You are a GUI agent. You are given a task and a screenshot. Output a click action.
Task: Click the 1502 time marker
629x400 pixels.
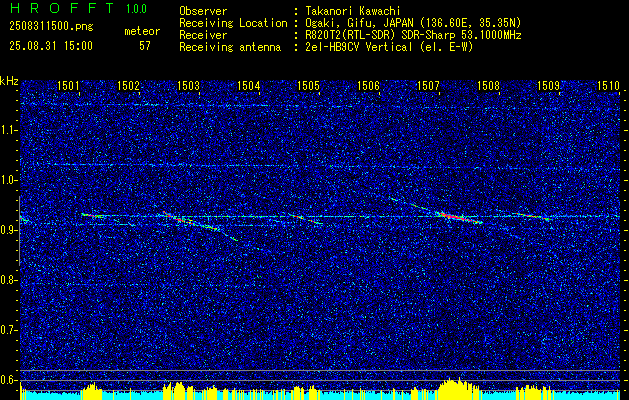(x=128, y=85)
